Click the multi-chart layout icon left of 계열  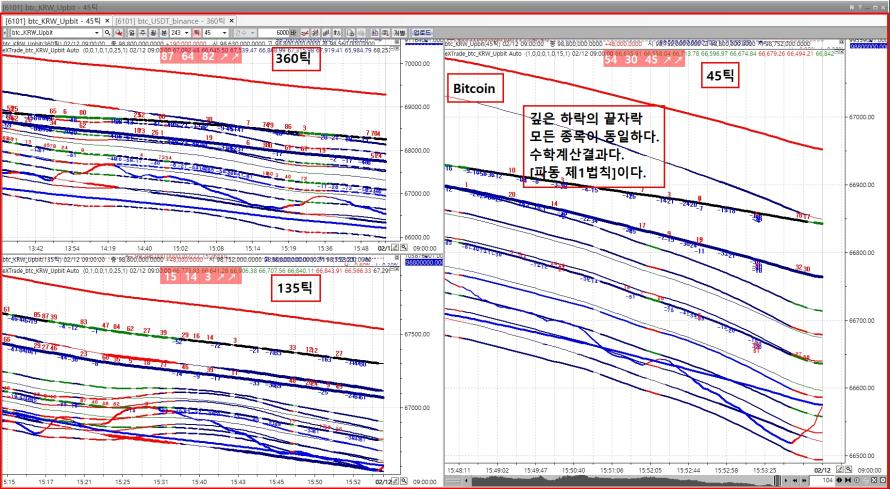(384, 33)
